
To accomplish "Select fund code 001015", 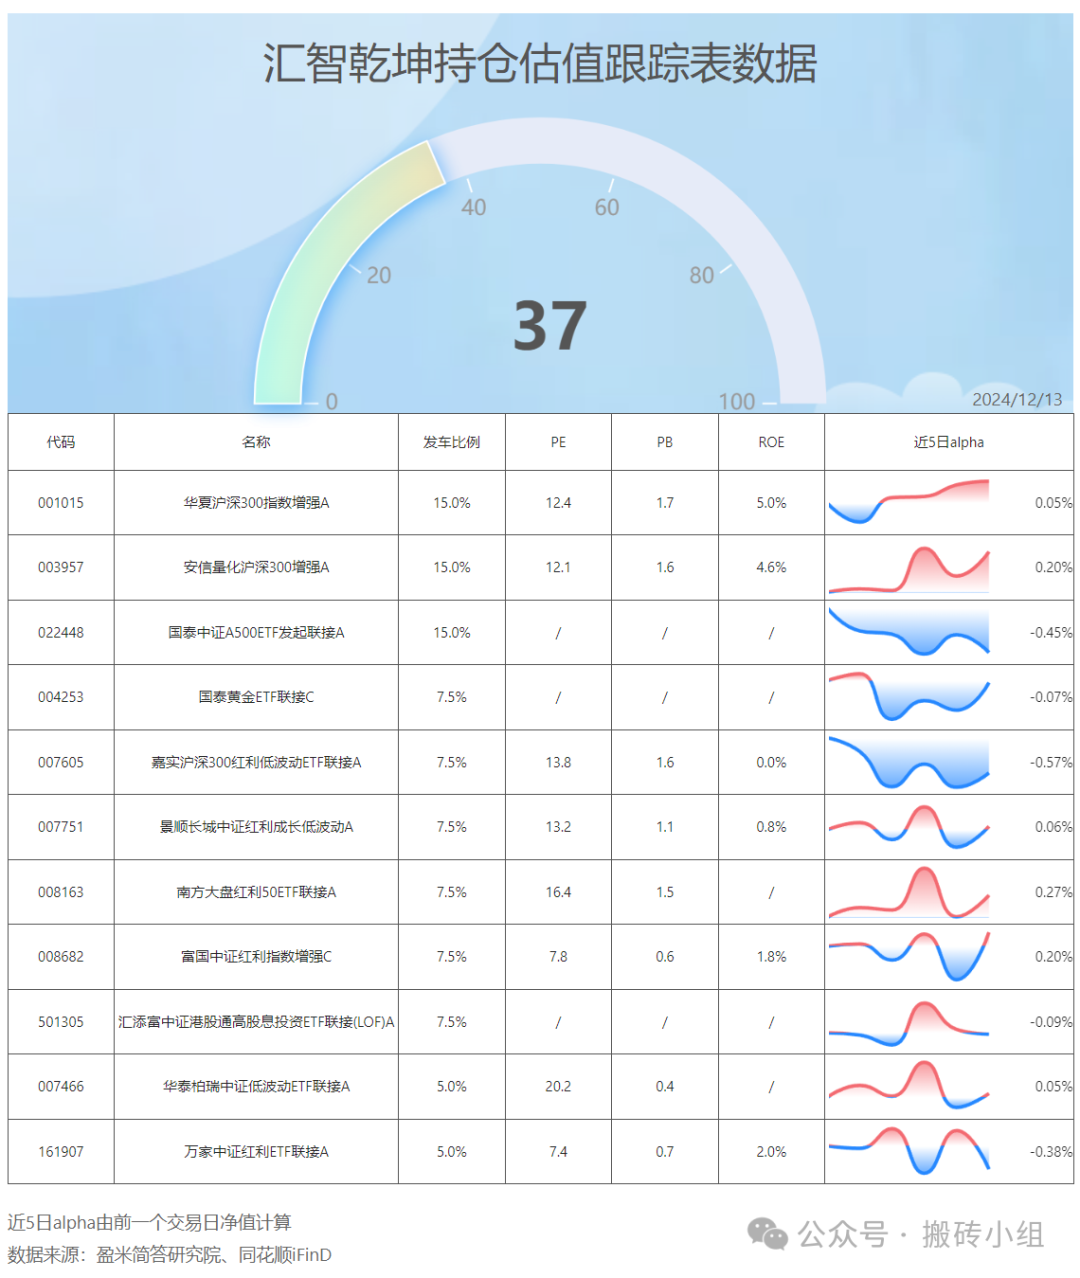I will [x=61, y=503].
